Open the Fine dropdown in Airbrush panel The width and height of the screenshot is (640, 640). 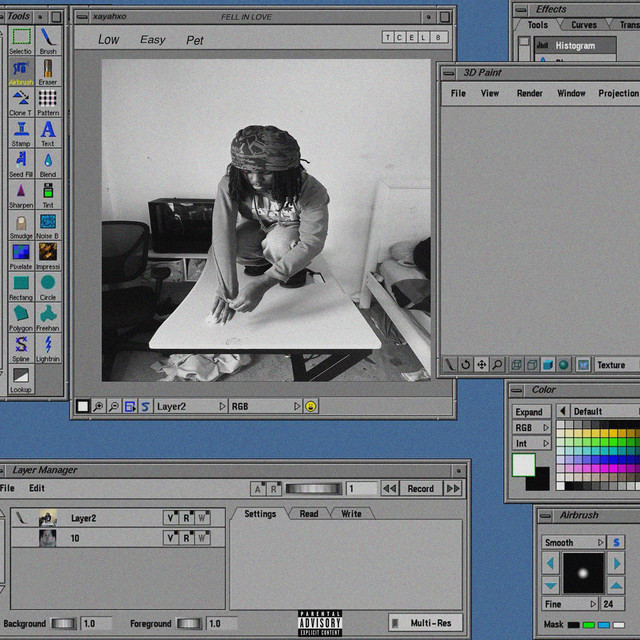[x=570, y=604]
